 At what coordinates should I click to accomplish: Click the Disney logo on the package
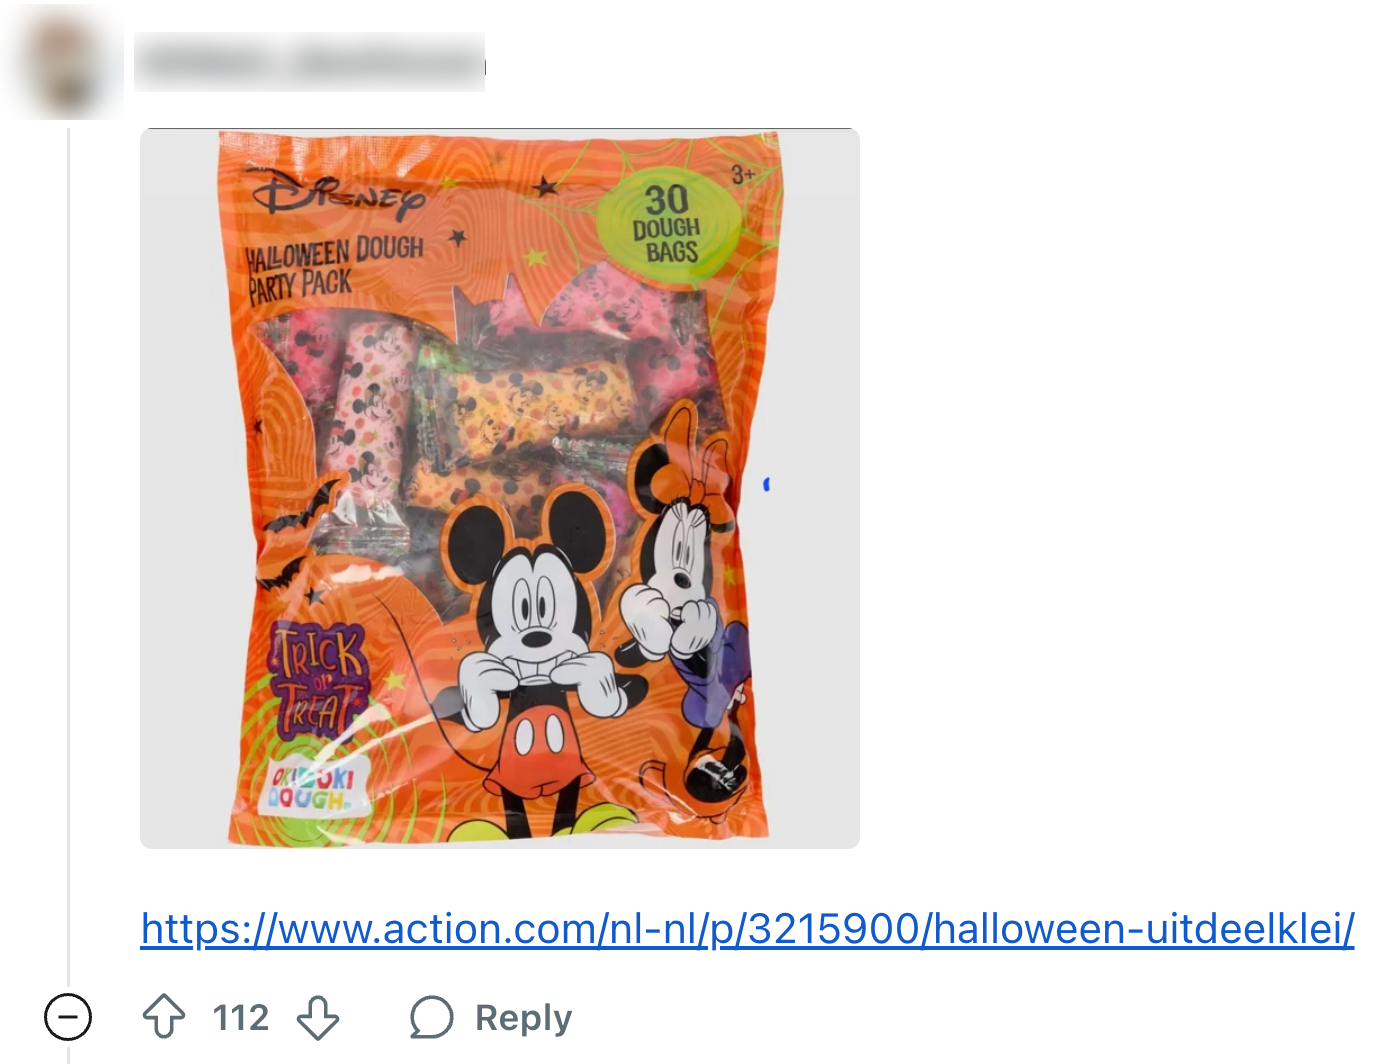(337, 195)
